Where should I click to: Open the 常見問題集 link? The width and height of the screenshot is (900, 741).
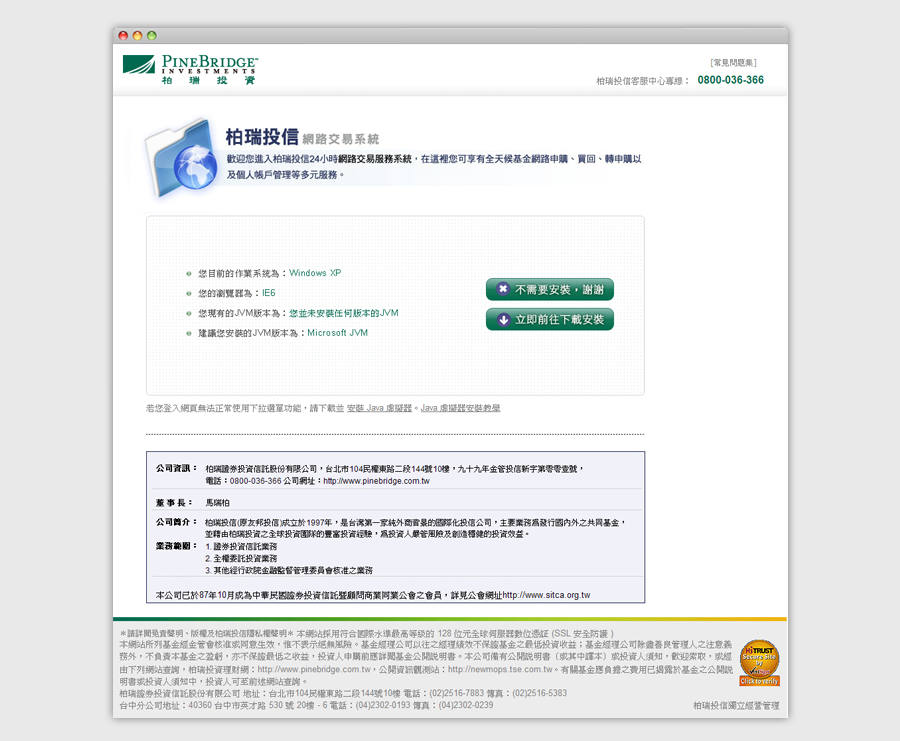[733, 63]
